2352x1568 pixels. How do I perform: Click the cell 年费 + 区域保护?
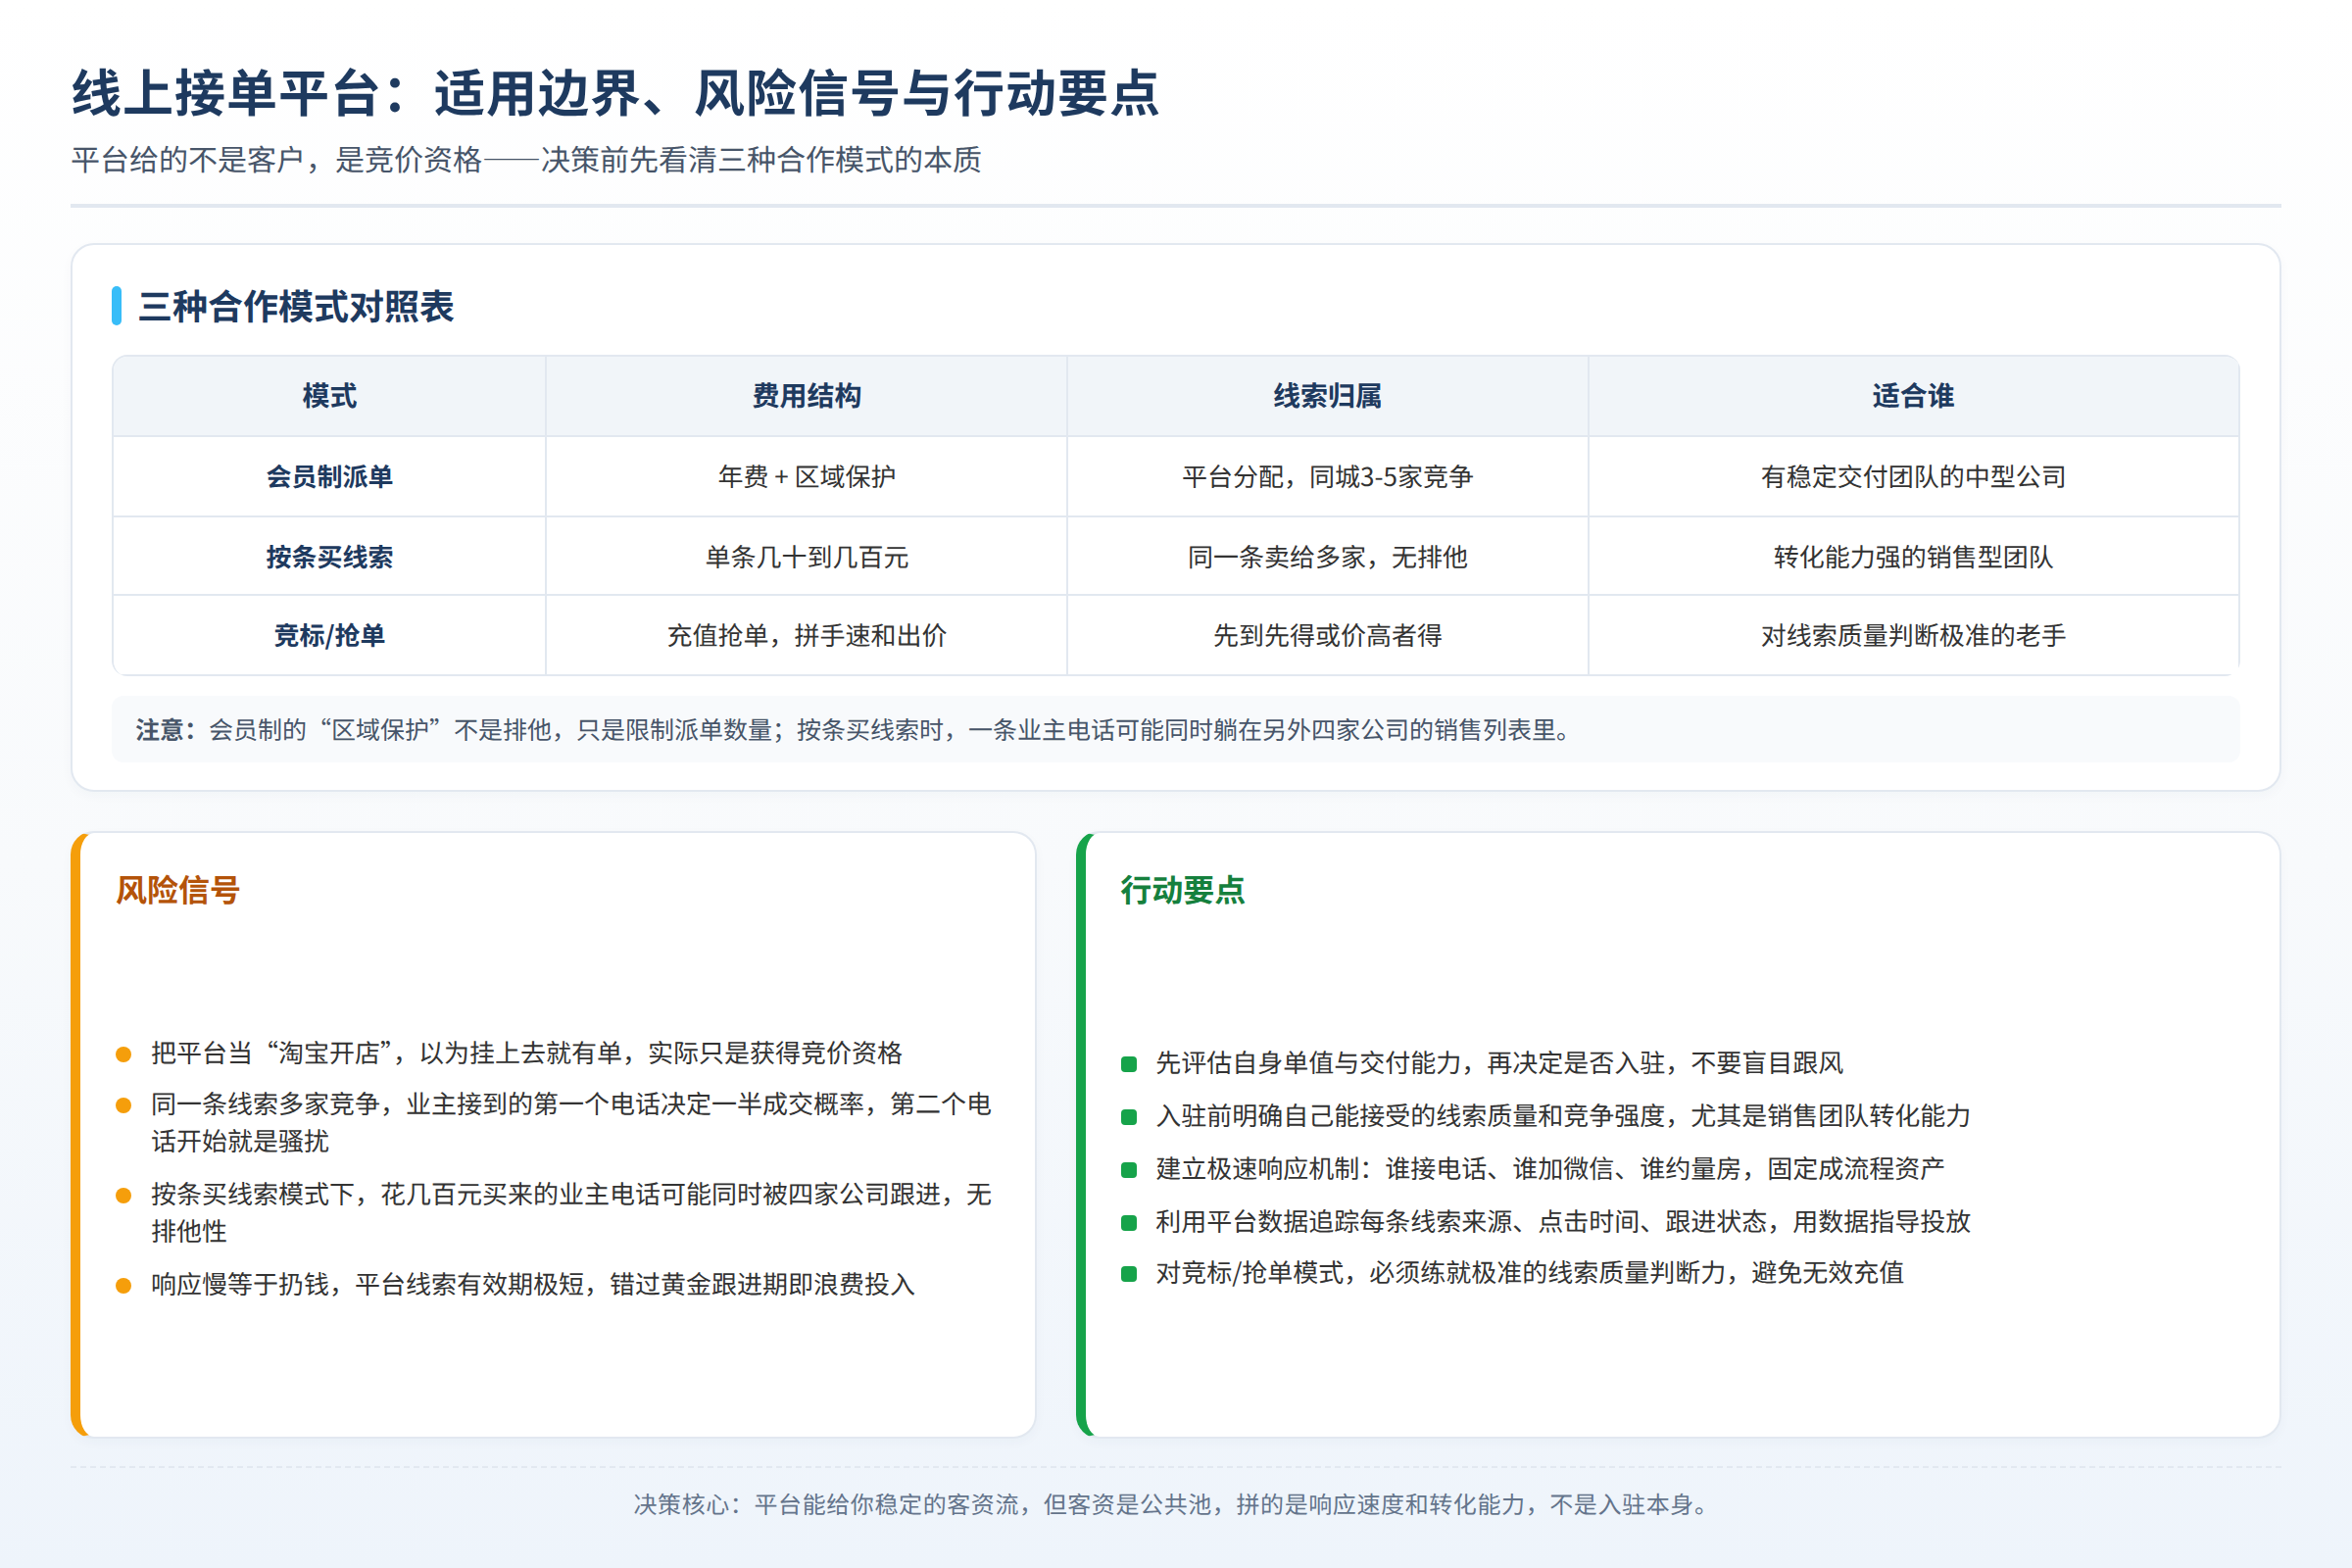(806, 477)
